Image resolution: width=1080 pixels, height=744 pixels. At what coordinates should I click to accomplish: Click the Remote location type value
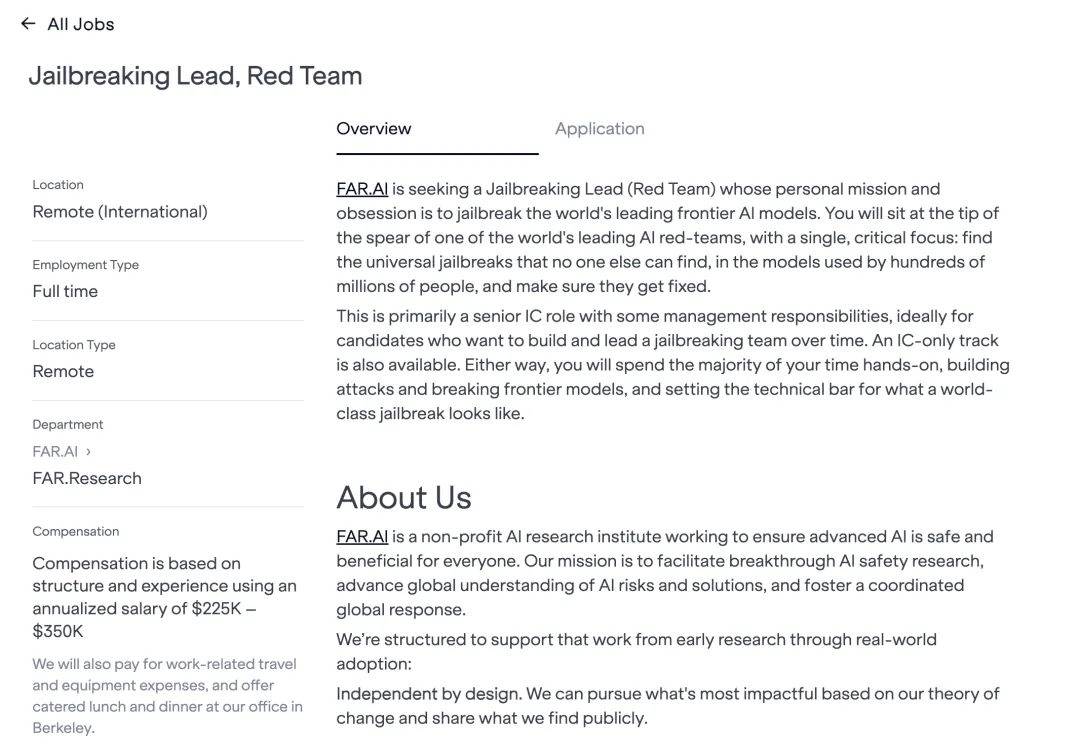[x=63, y=371]
